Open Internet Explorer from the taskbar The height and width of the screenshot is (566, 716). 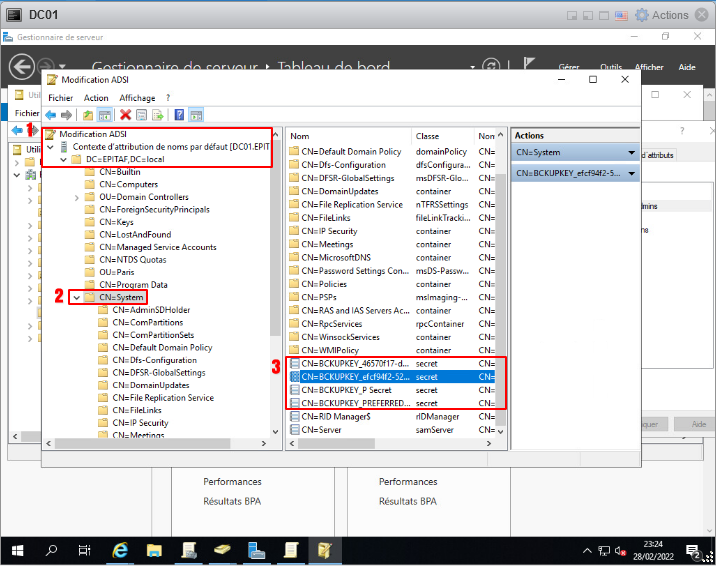click(120, 550)
